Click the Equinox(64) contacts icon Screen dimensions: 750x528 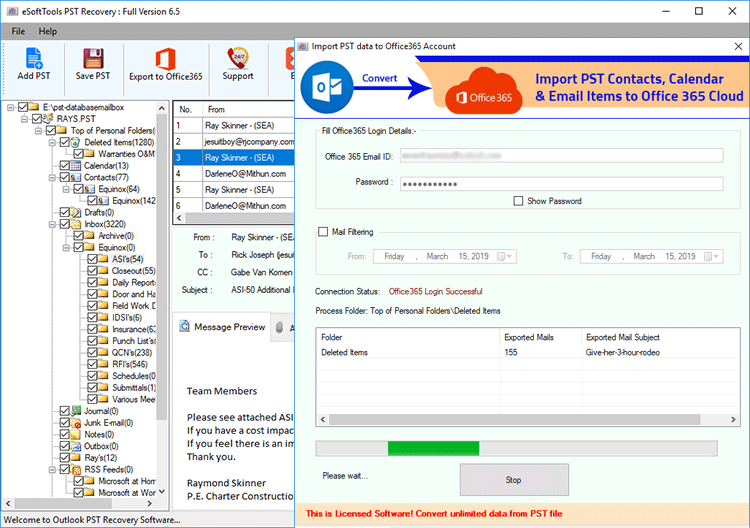coord(90,189)
